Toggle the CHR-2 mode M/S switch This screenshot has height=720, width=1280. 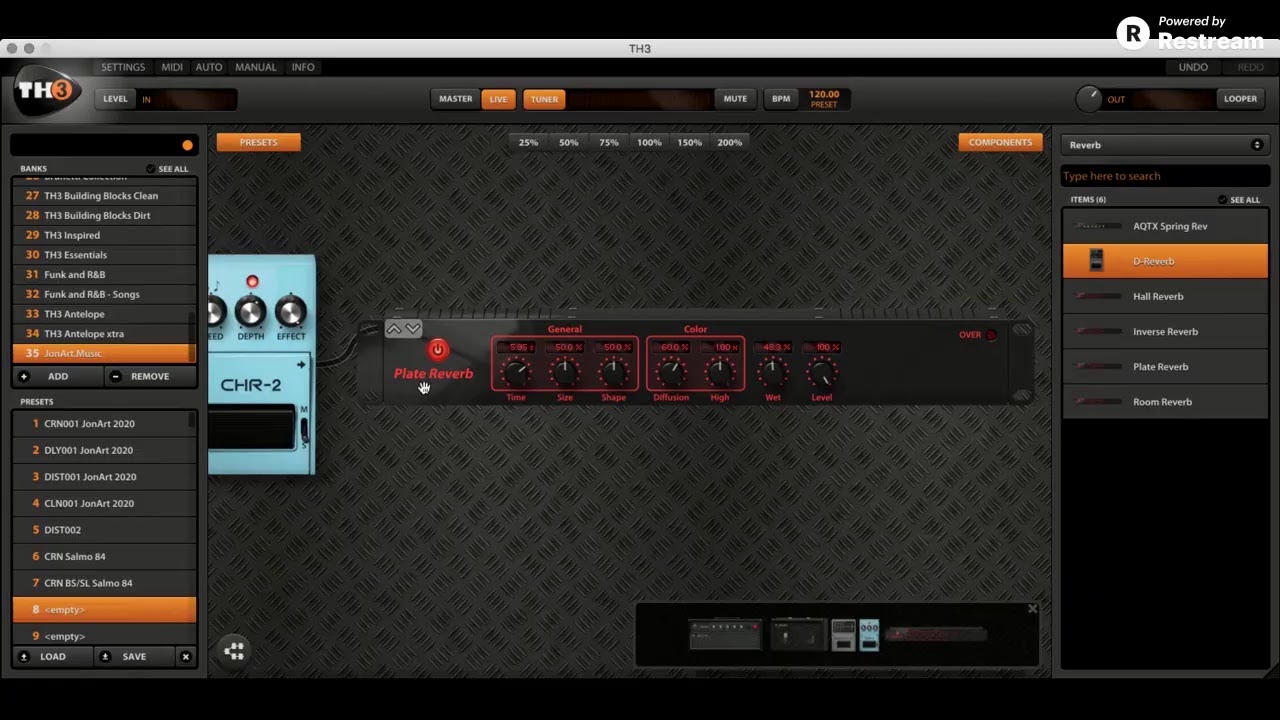click(x=304, y=427)
